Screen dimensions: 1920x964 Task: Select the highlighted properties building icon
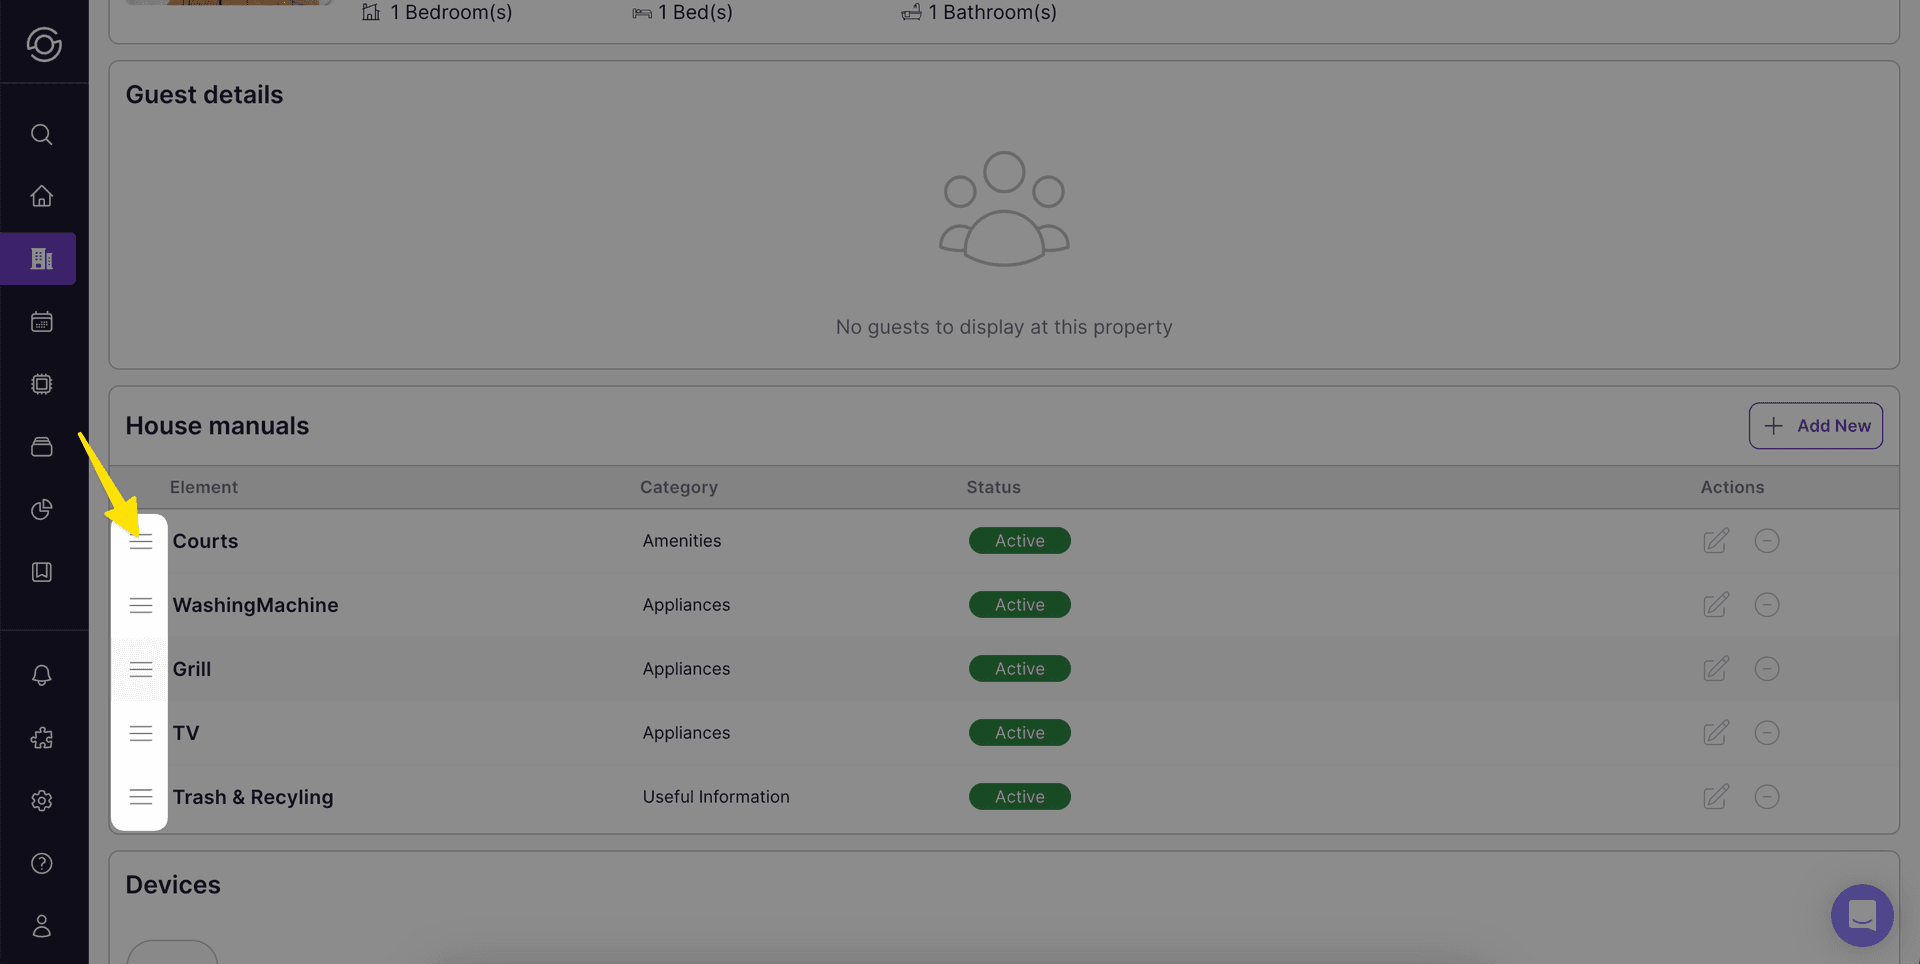click(40, 258)
